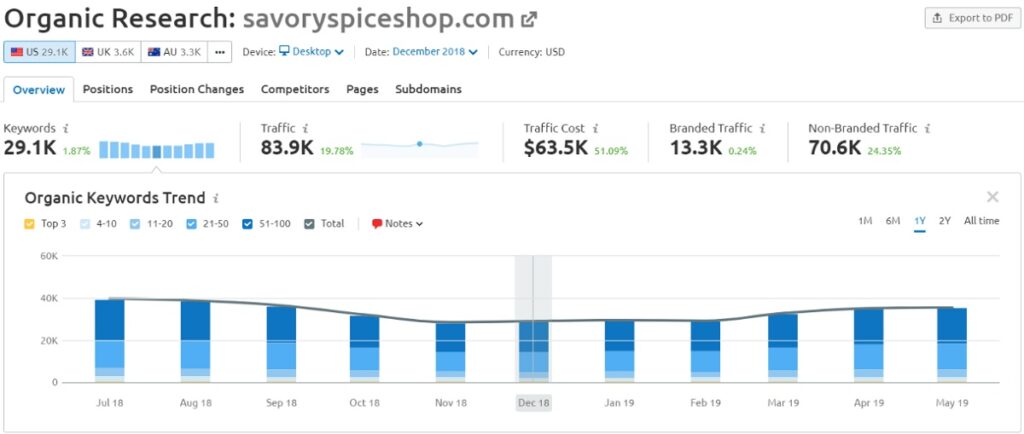This screenshot has height=434, width=1024.
Task: Click the Traffic sparkline chart
Action: (x=419, y=149)
